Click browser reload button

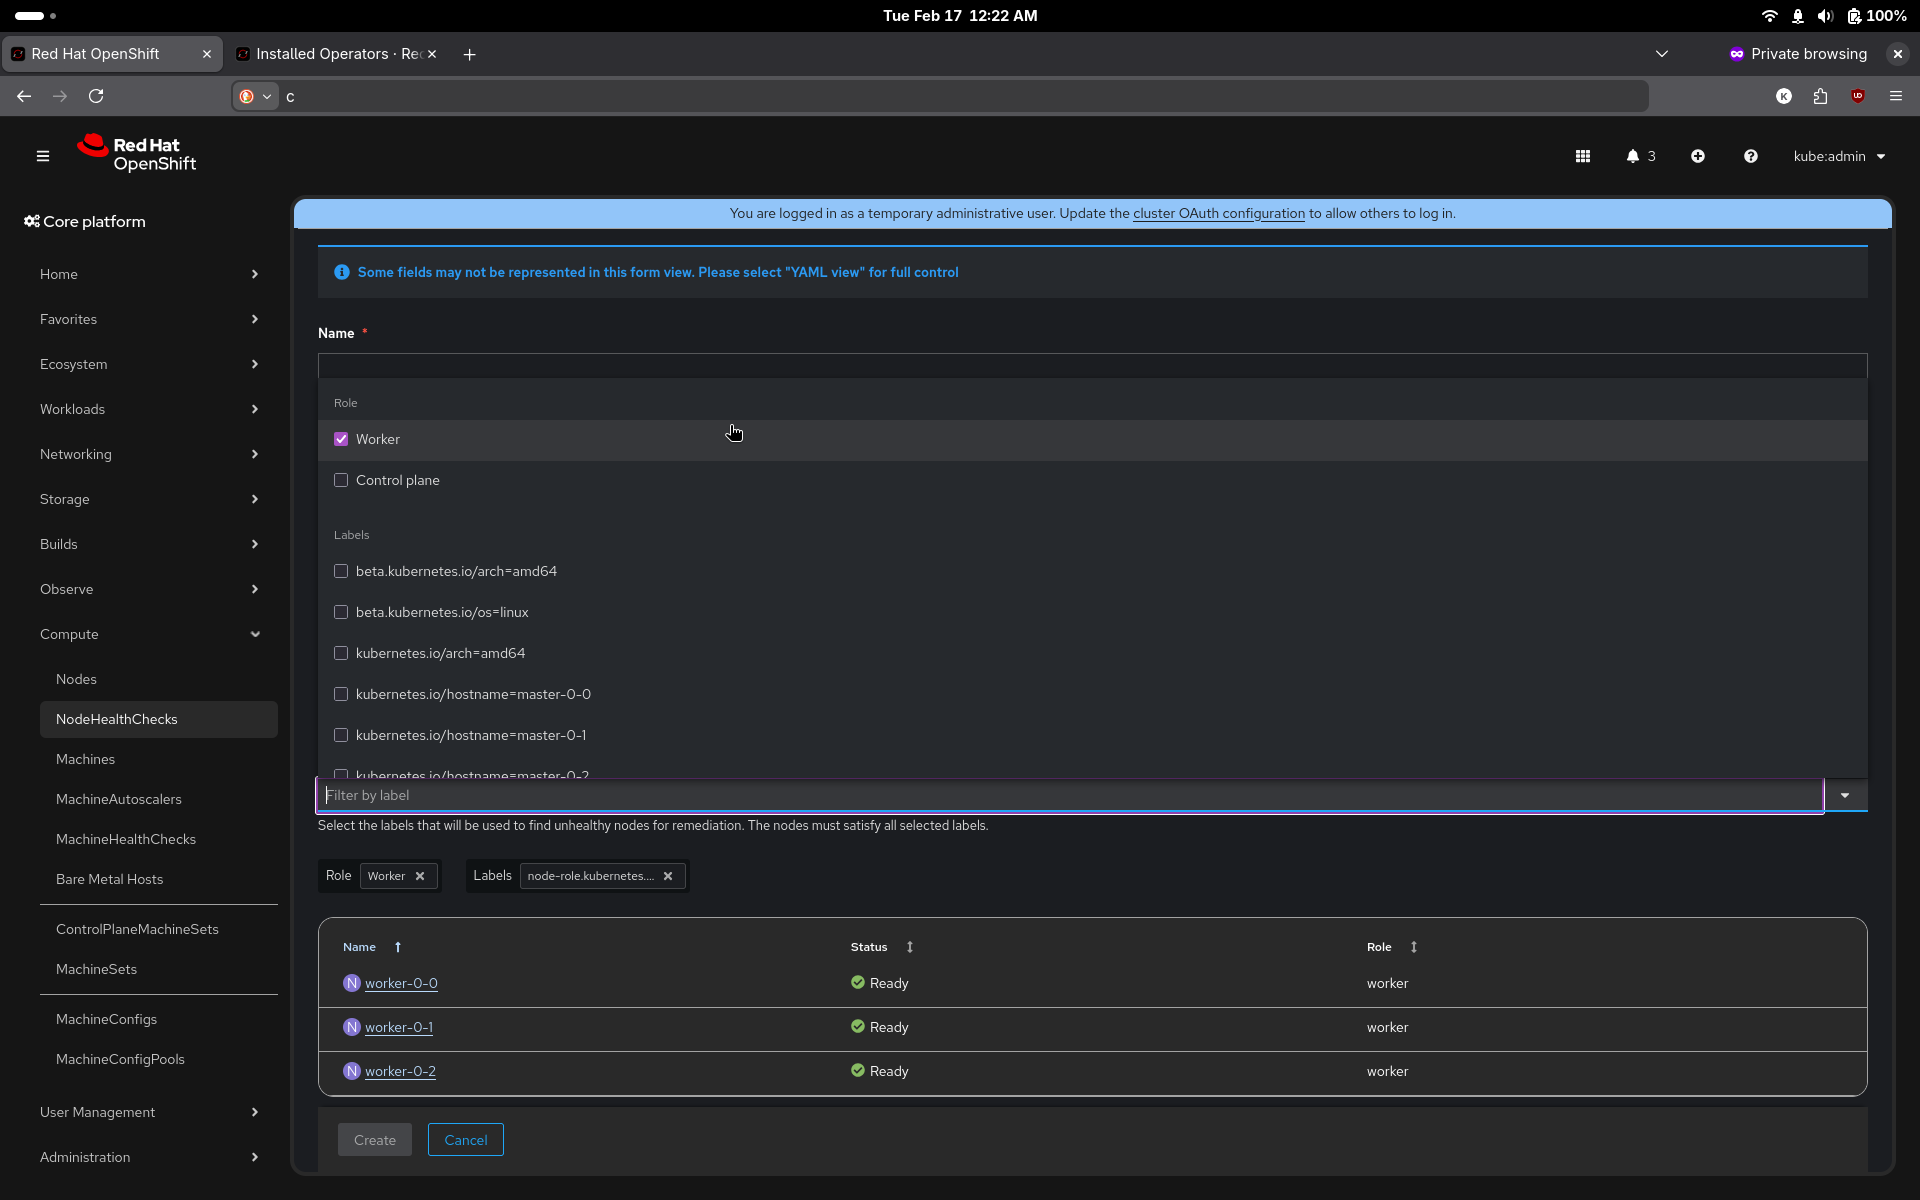[x=96, y=96]
